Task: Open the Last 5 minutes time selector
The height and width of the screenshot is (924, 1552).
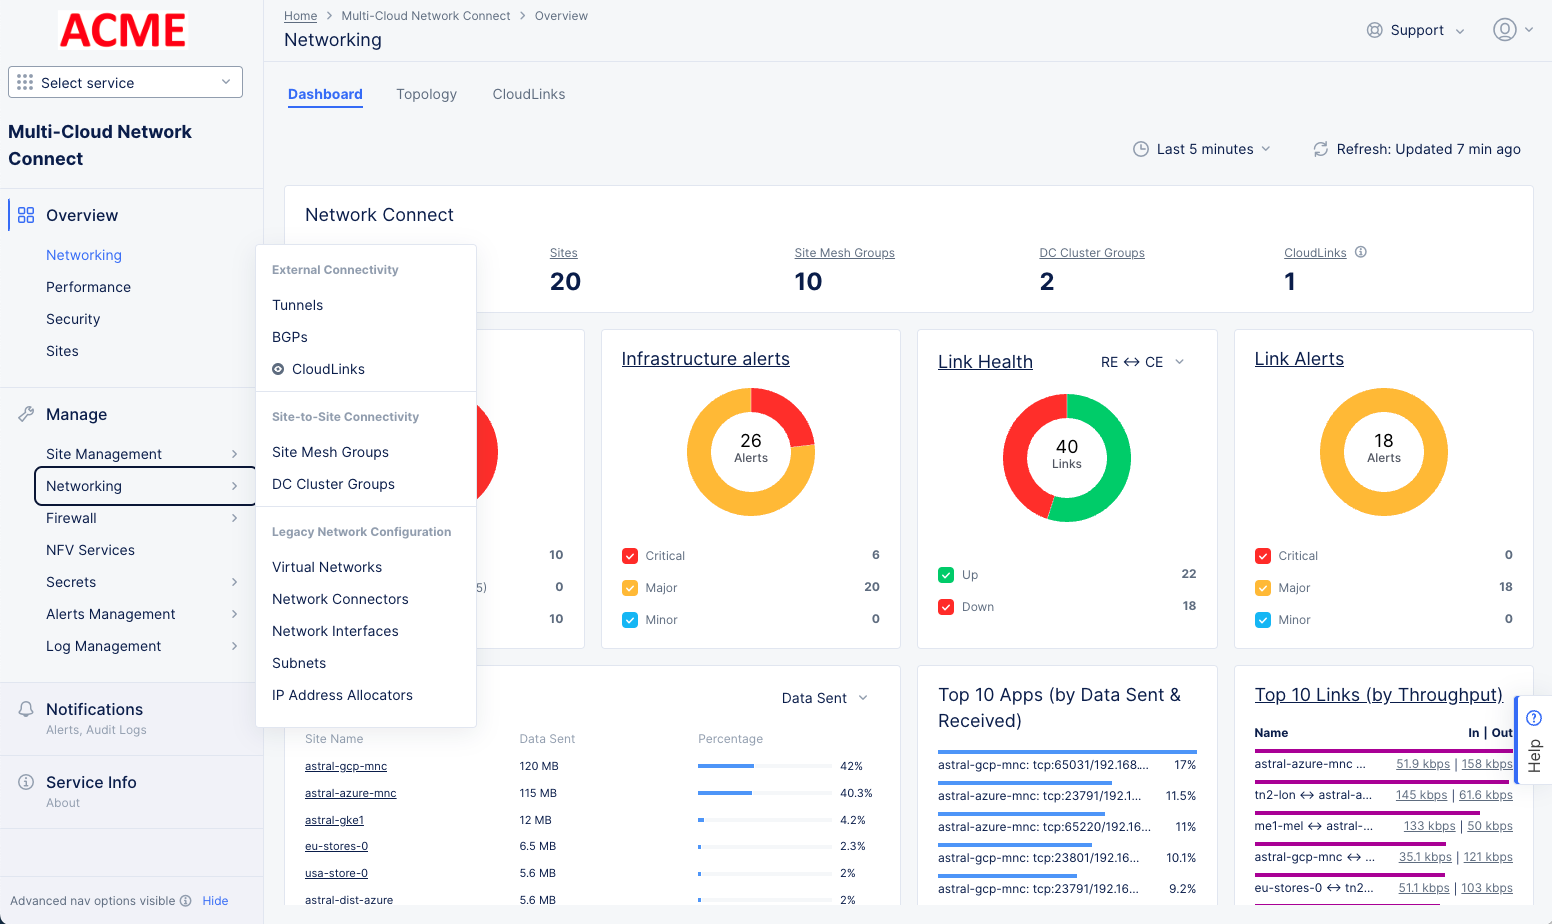Action: coord(1202,148)
